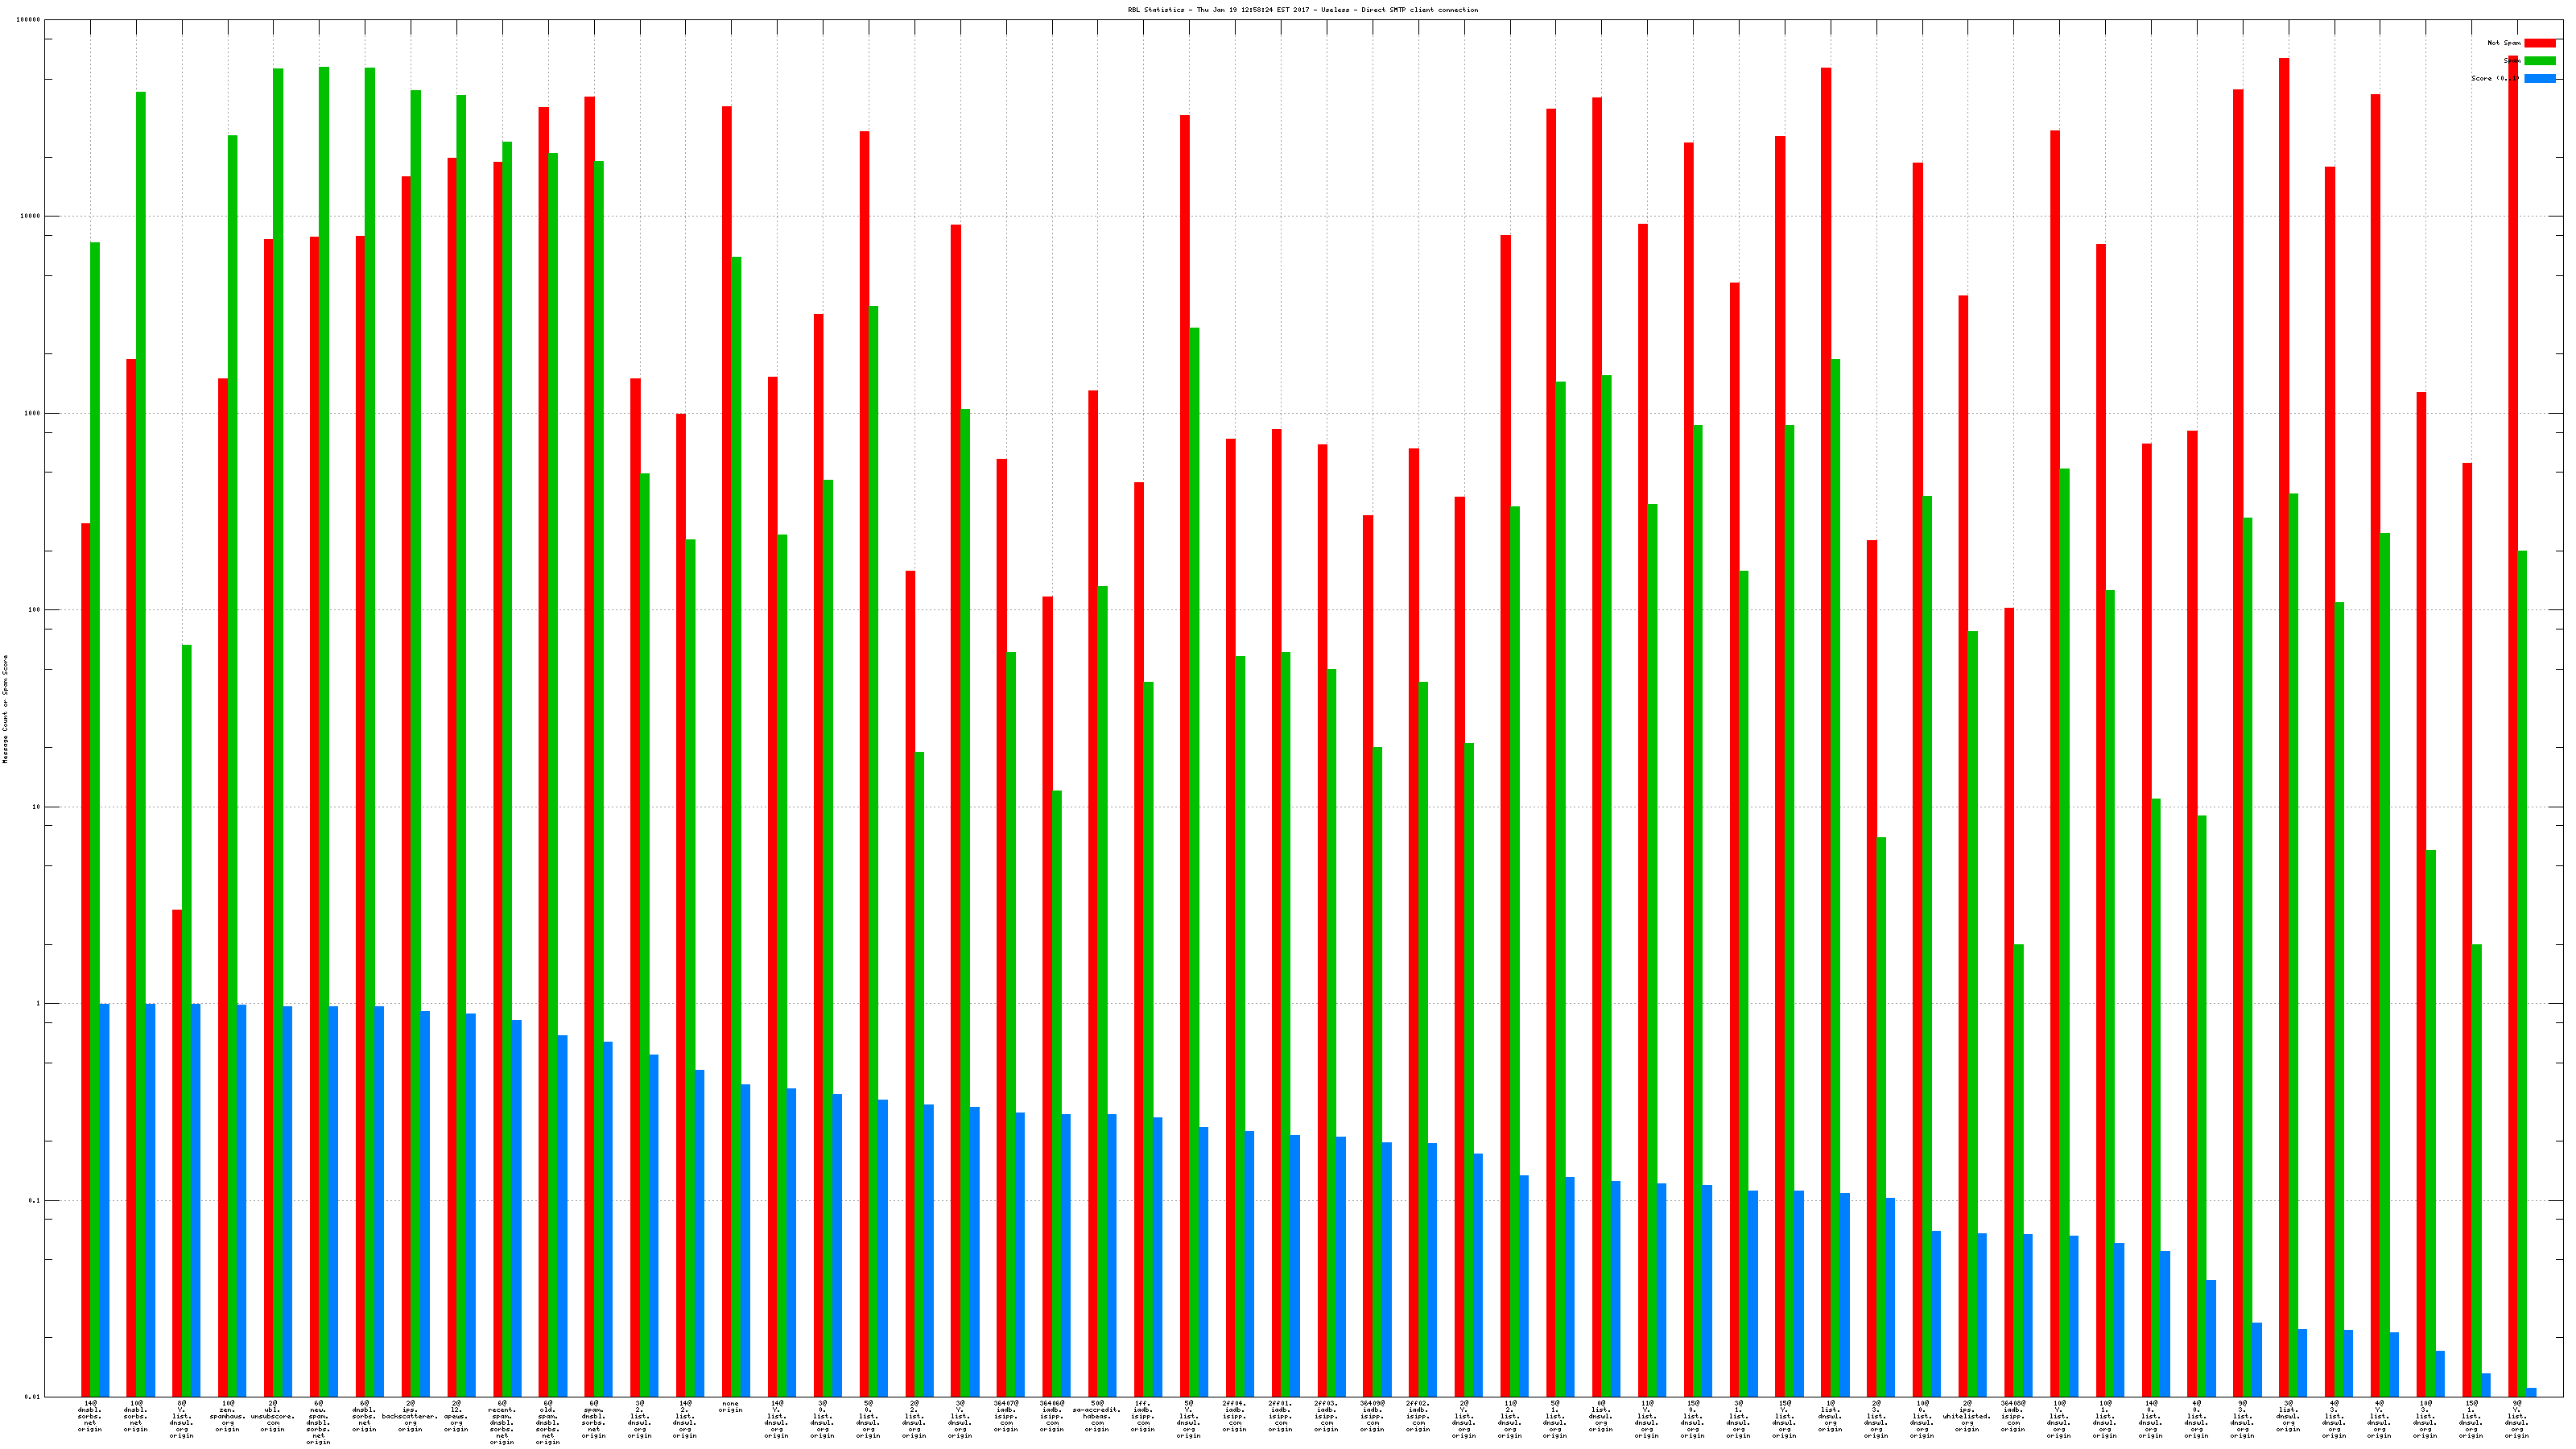2576x1449 pixels.
Task: Click the ubl.unsubscore.com x-axis label
Action: coord(273,1416)
